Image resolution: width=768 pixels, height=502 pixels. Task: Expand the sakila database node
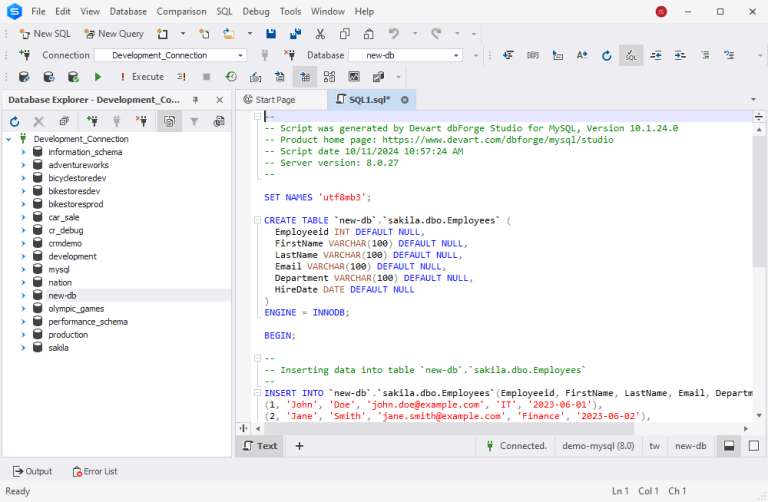[x=23, y=348]
